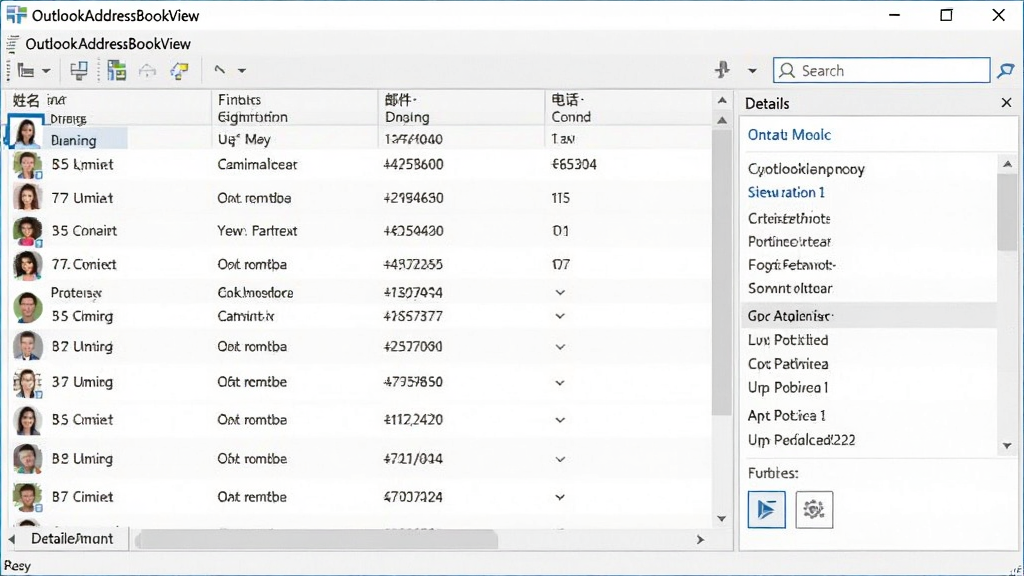The width and height of the screenshot is (1024, 576).
Task: Click the blue search-go icon after search box
Action: pyautogui.click(x=1006, y=71)
